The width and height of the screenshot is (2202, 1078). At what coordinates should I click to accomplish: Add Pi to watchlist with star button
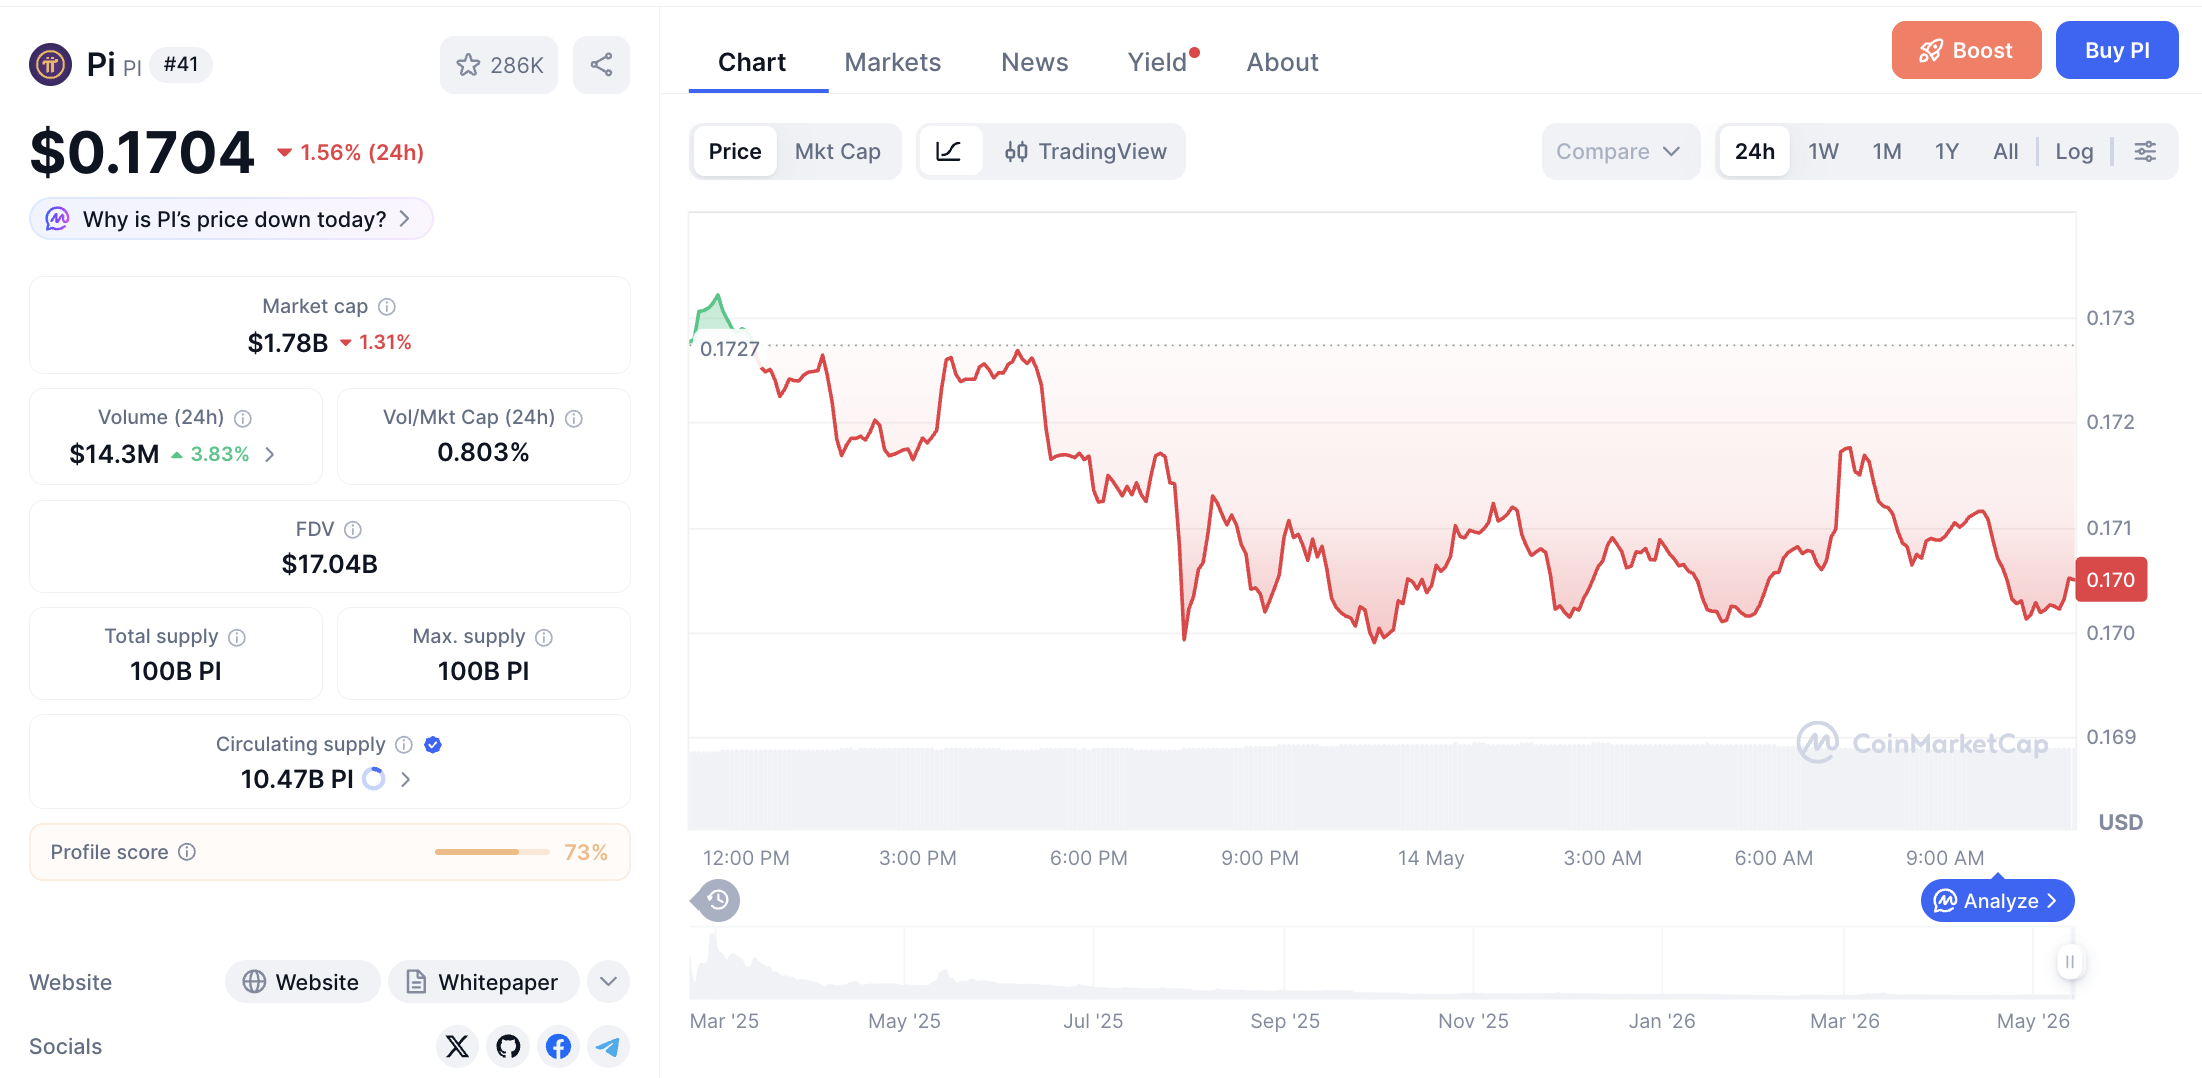click(x=499, y=65)
